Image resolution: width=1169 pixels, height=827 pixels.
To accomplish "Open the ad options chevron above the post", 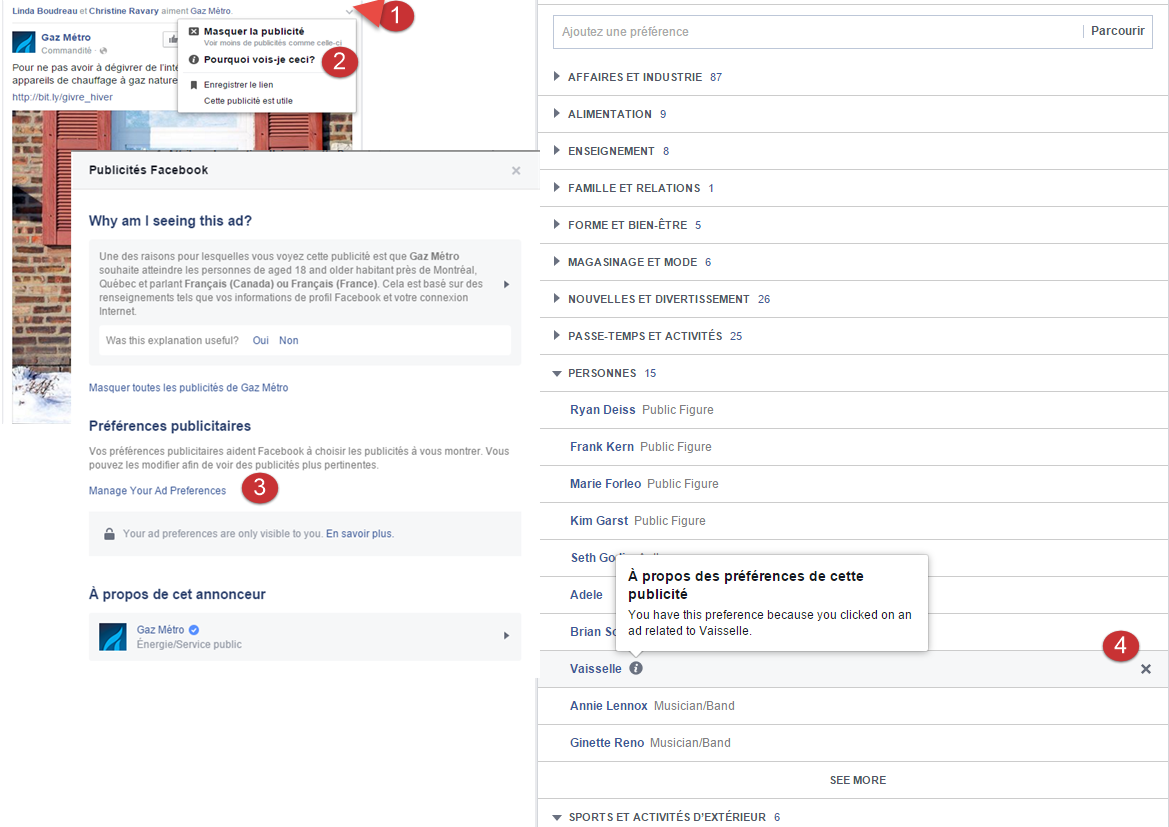I will coord(349,12).
